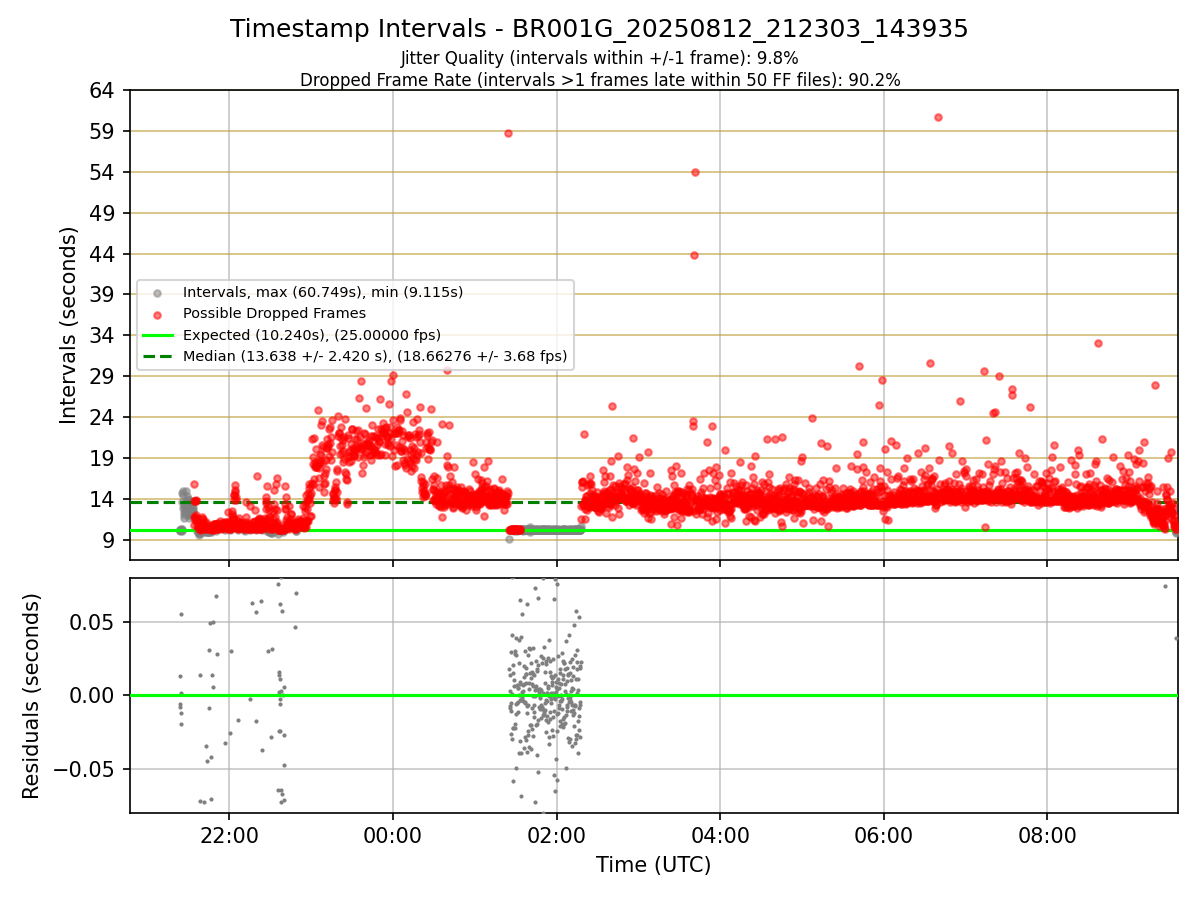The width and height of the screenshot is (1200, 900).
Task: Click the red outlier near 33 seconds after 08:00
Action: click(x=1098, y=343)
